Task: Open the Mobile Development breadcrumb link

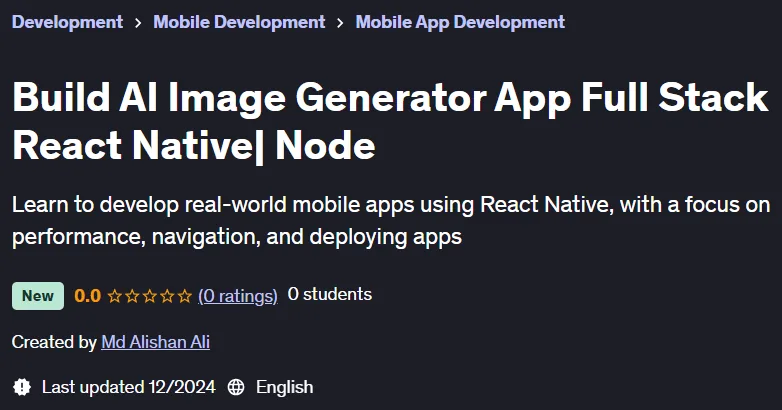Action: tap(239, 22)
